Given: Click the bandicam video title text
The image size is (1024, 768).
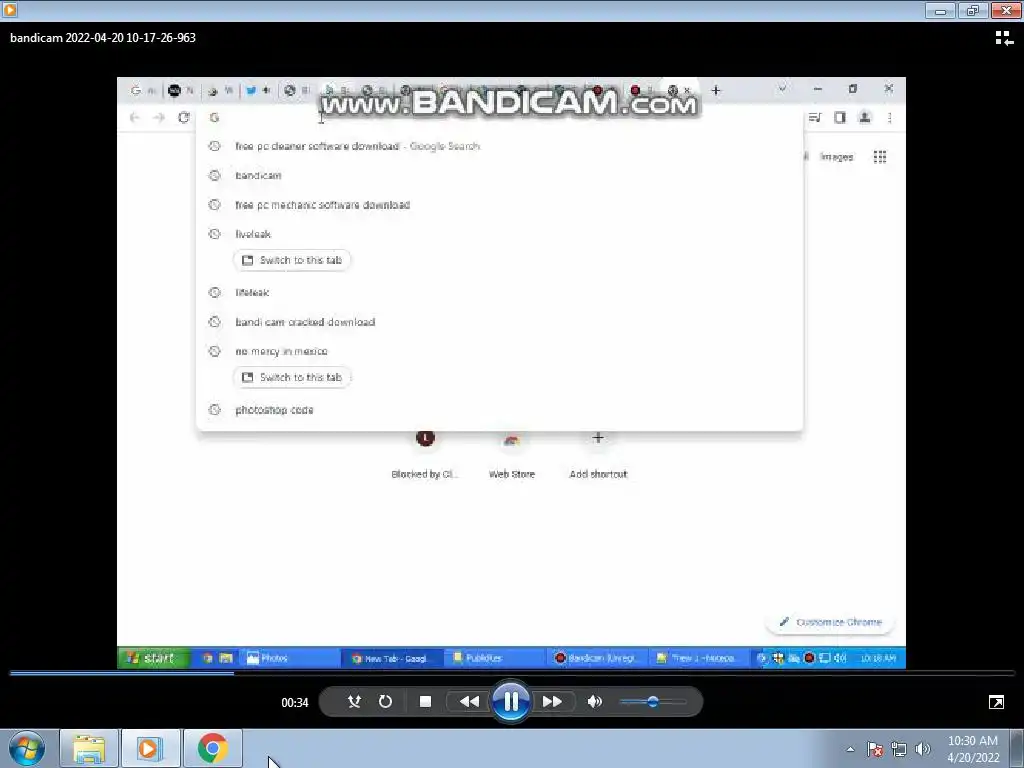Looking at the screenshot, I should click(x=103, y=38).
